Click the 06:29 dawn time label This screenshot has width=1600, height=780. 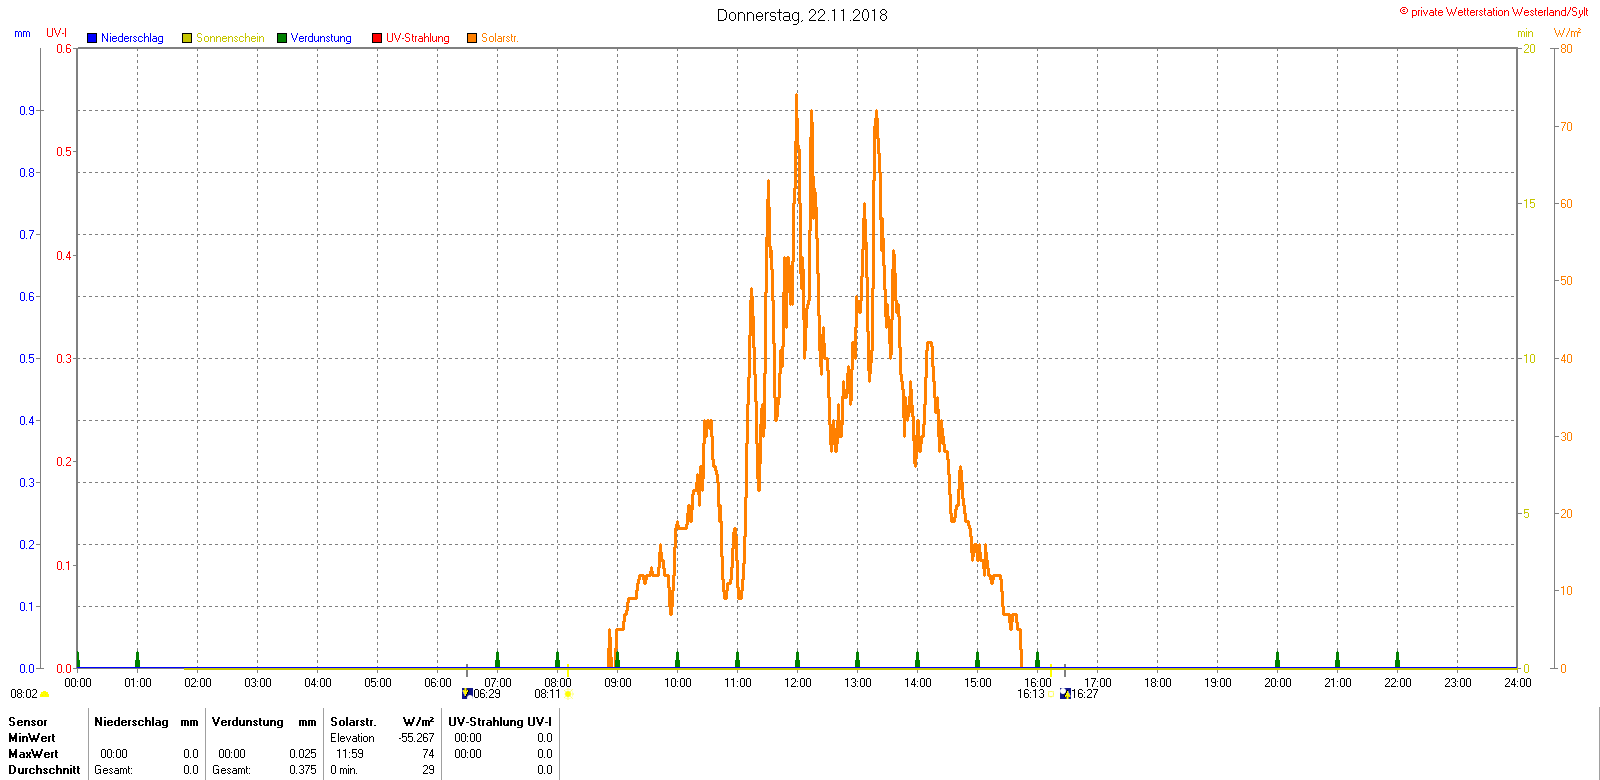coord(487,694)
